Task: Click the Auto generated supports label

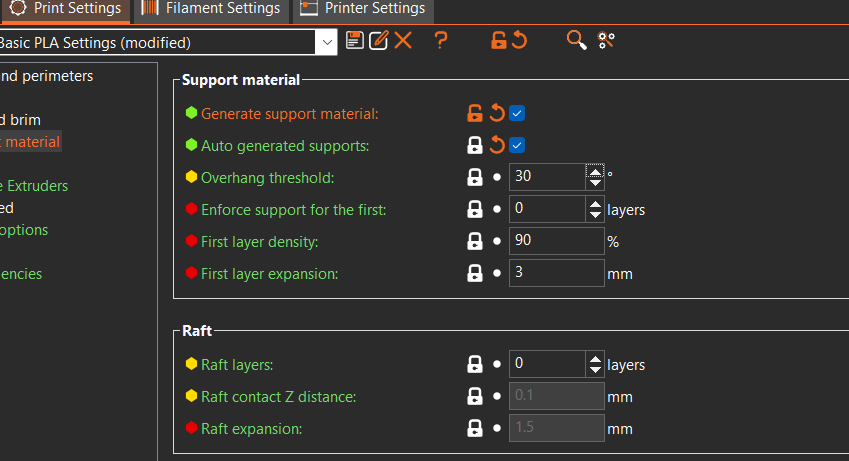Action: [285, 146]
